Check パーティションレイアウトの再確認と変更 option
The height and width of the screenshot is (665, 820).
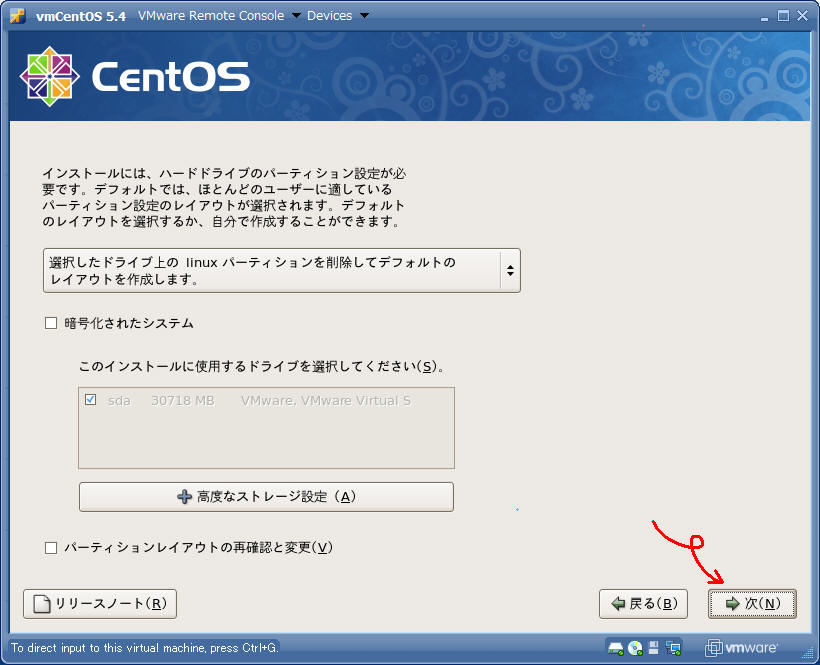[51, 547]
